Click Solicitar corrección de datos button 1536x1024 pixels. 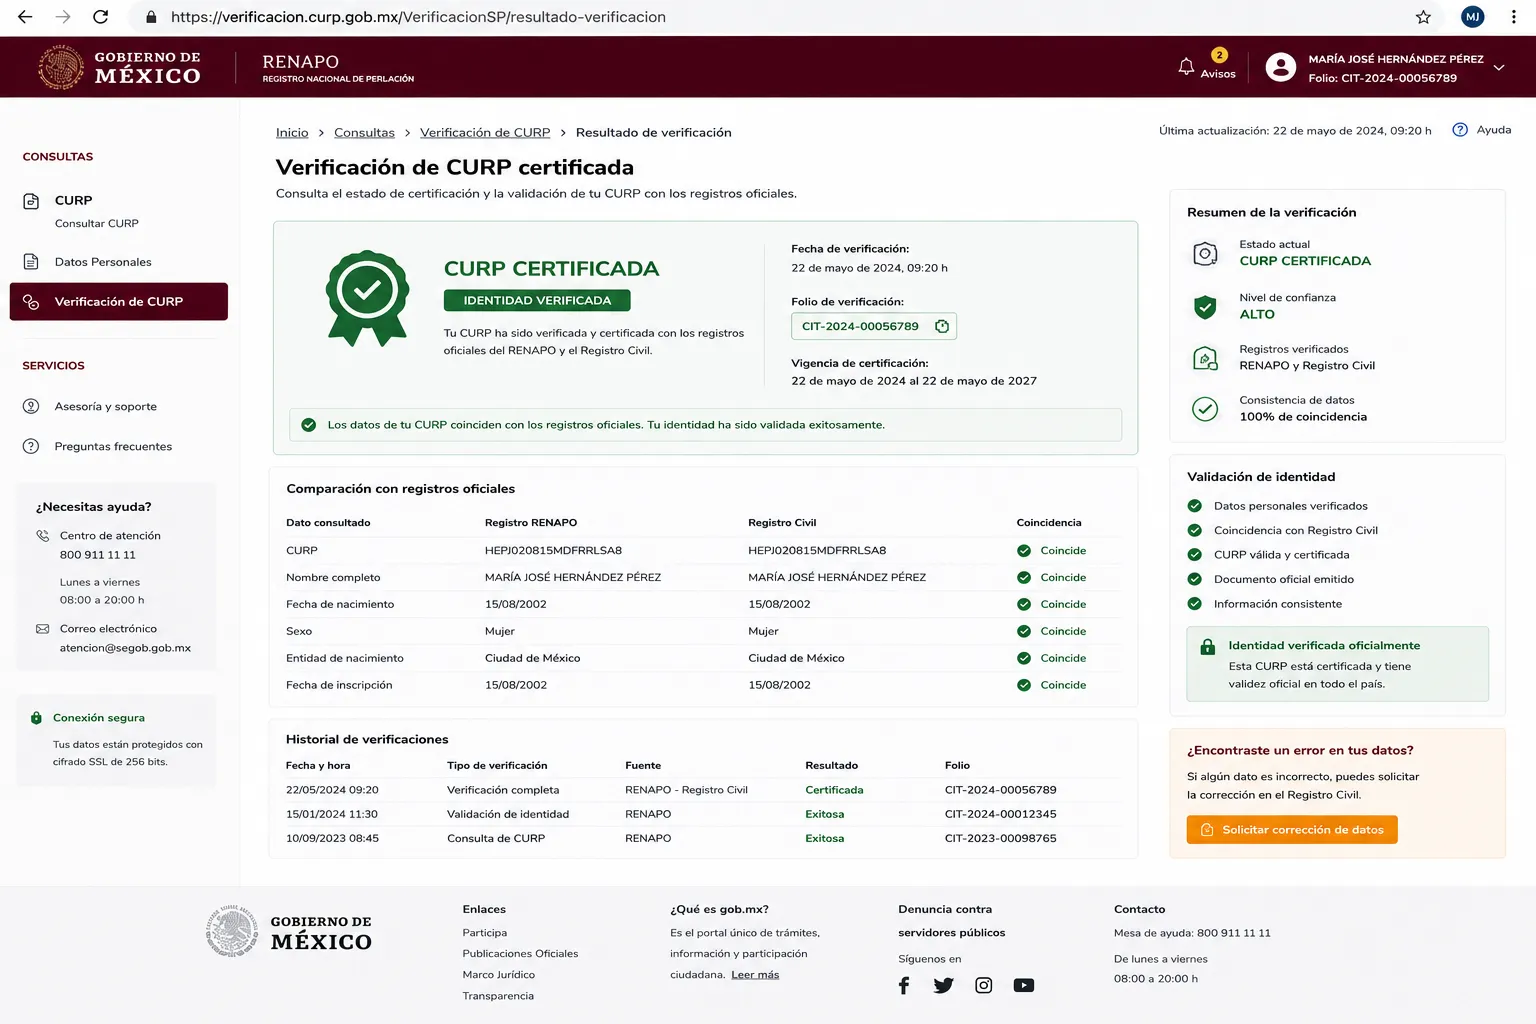pyautogui.click(x=1292, y=830)
